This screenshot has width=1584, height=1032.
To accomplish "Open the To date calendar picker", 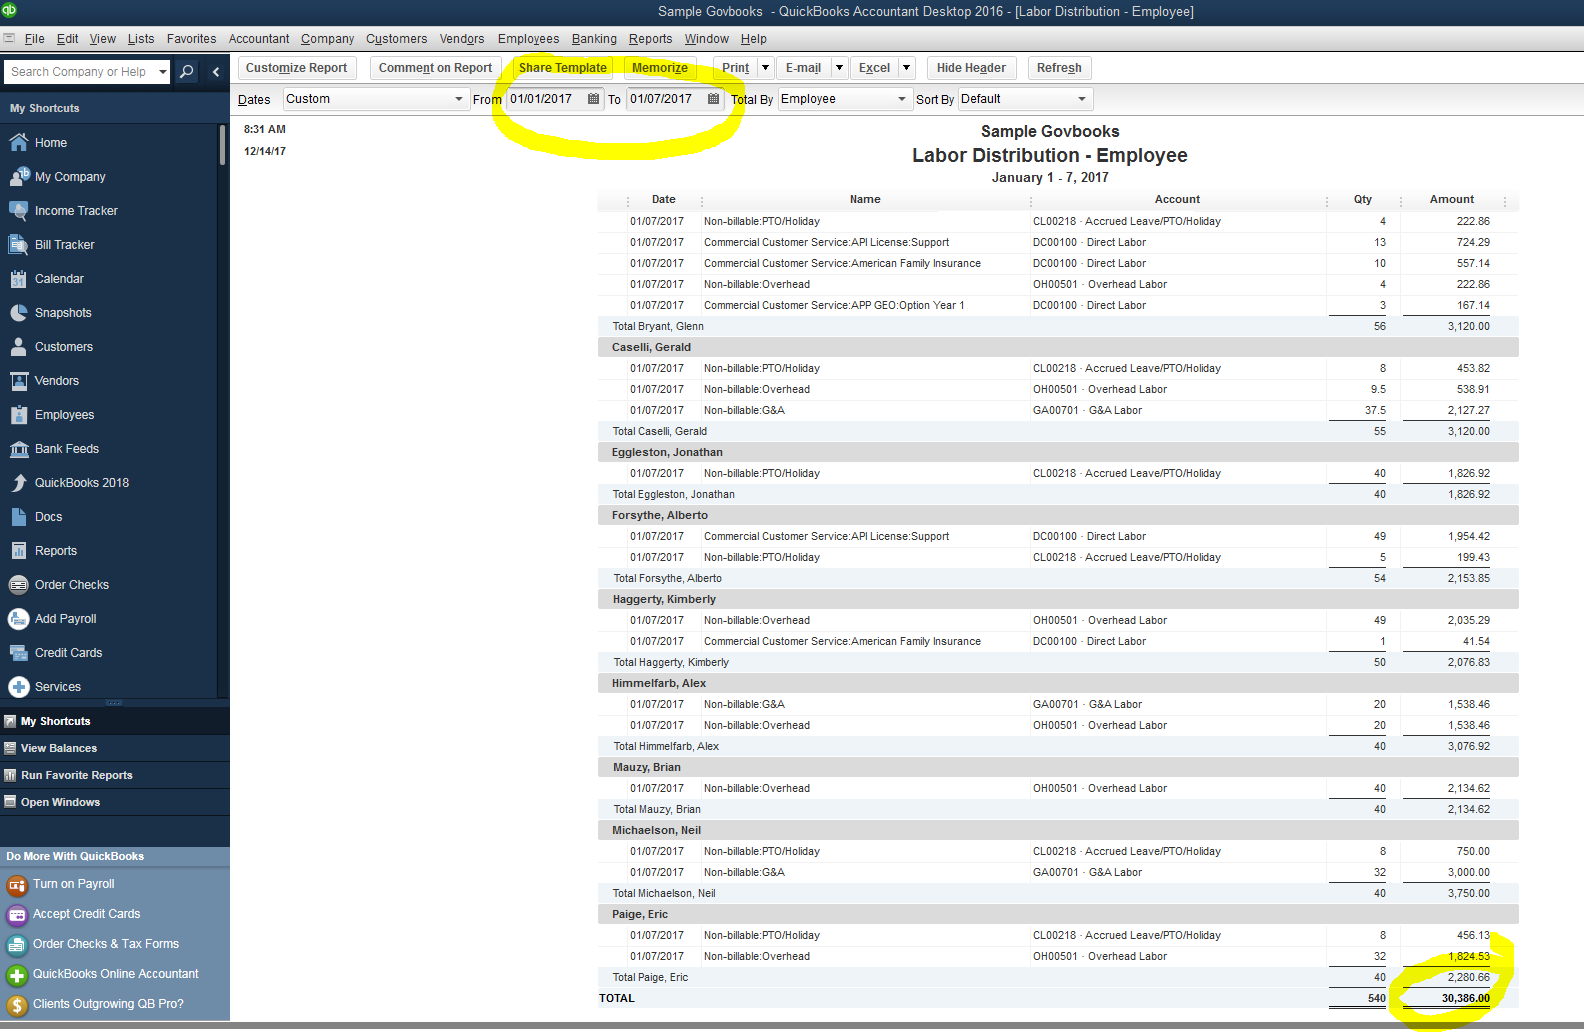I will click(x=713, y=99).
